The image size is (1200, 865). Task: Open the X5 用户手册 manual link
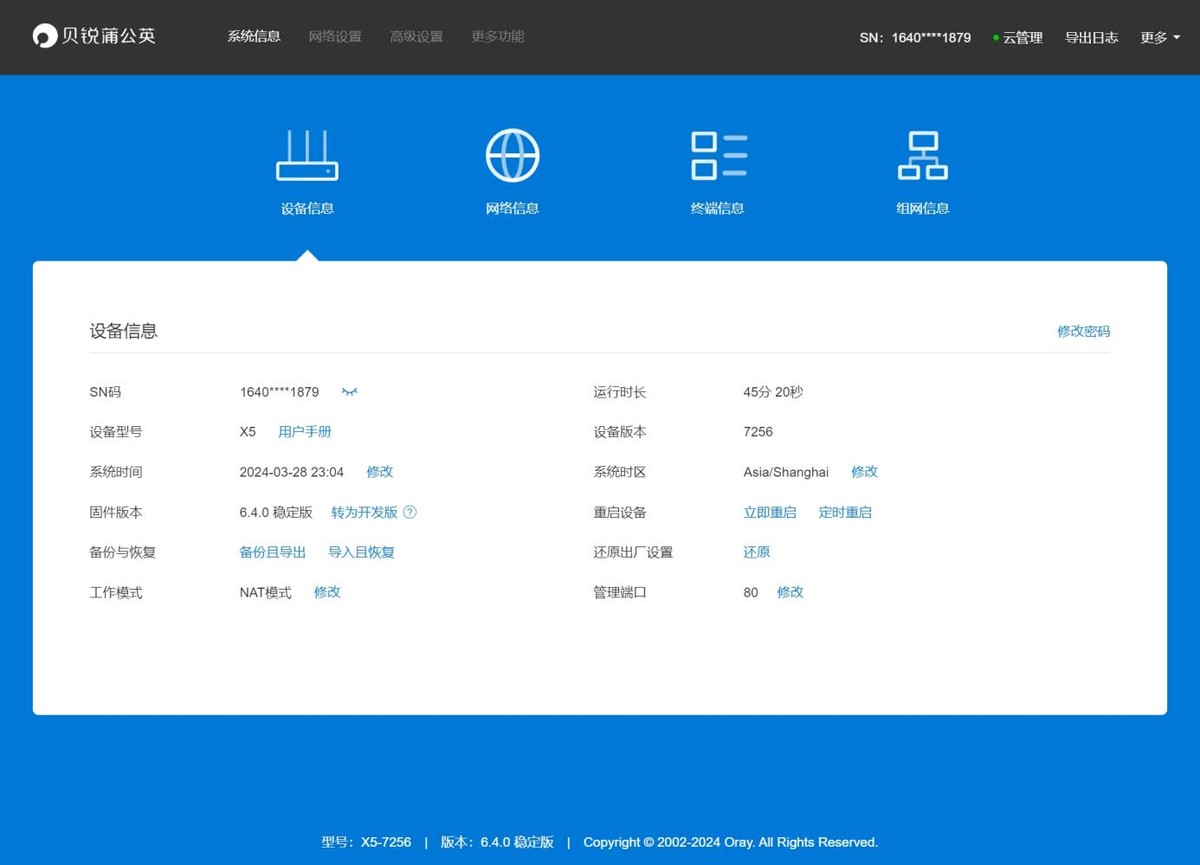click(x=305, y=431)
